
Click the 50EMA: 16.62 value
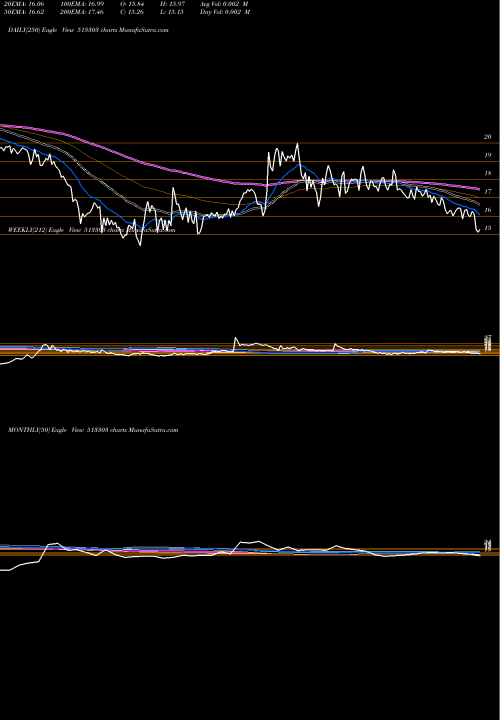(22, 12)
